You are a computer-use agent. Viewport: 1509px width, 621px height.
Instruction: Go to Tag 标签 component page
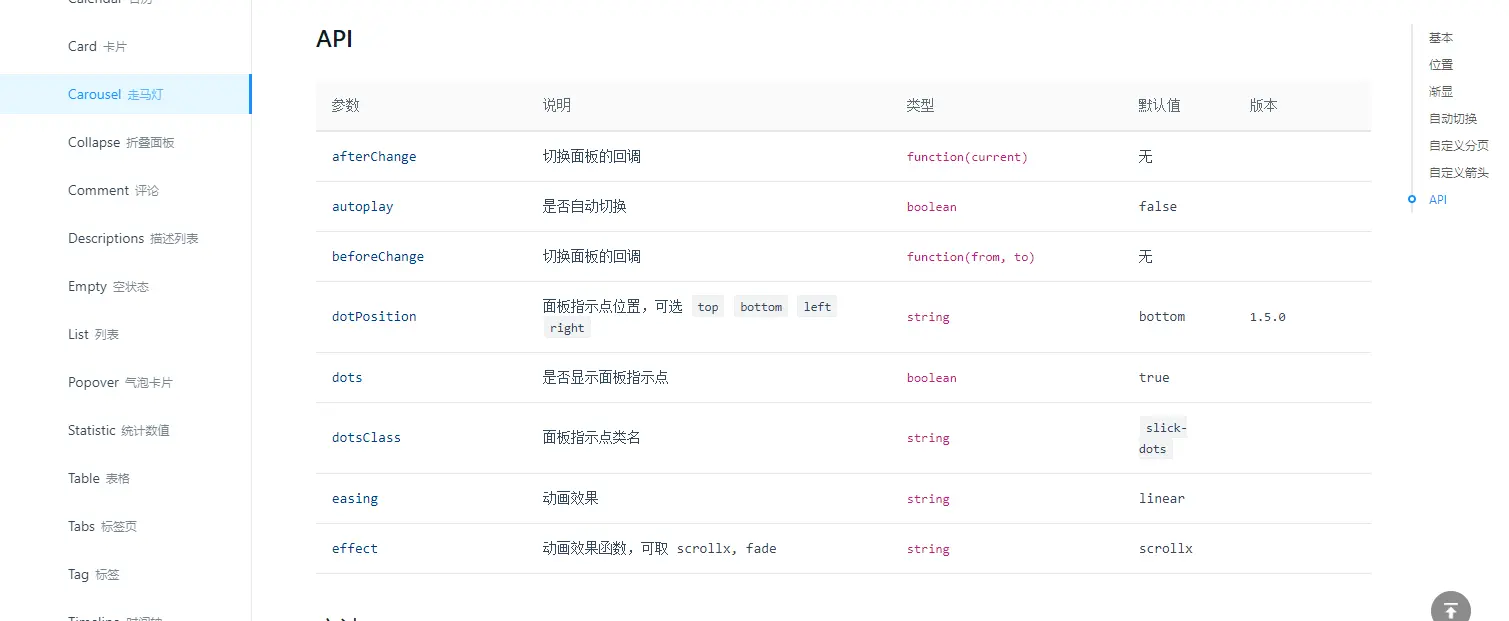(x=93, y=574)
